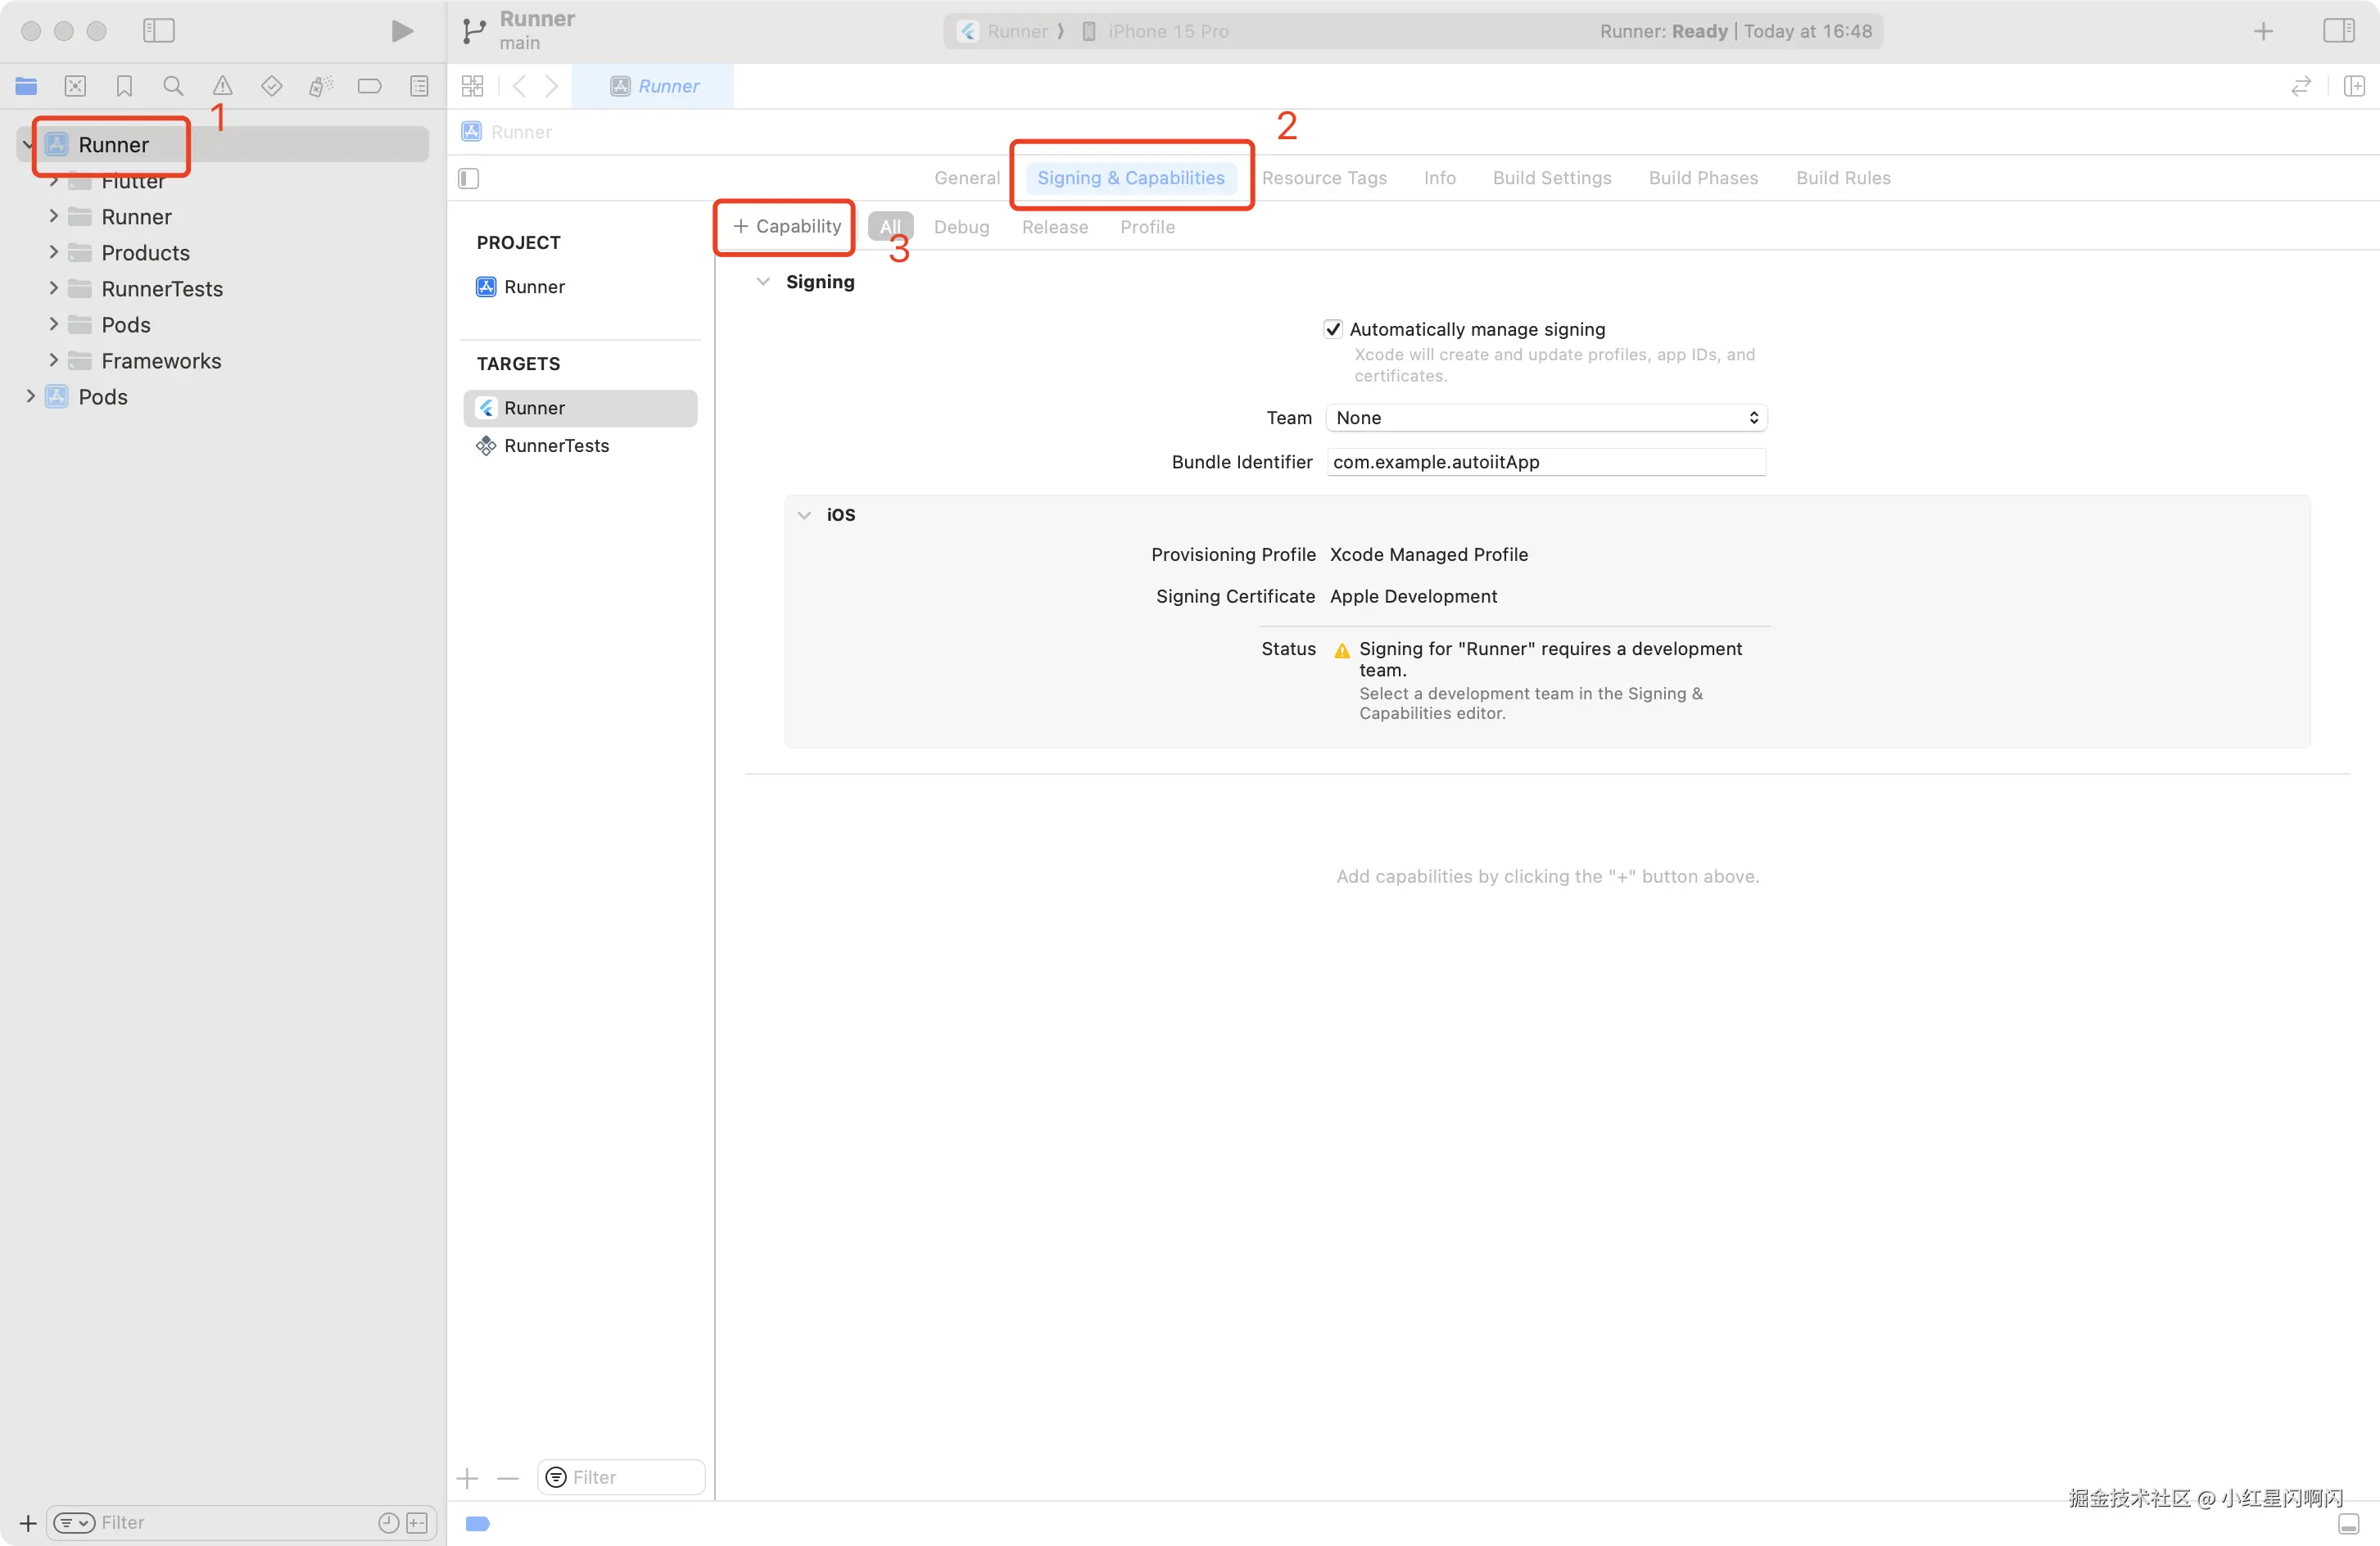The width and height of the screenshot is (2380, 1546).
Task: Select the Debug configuration filter
Action: 961,227
